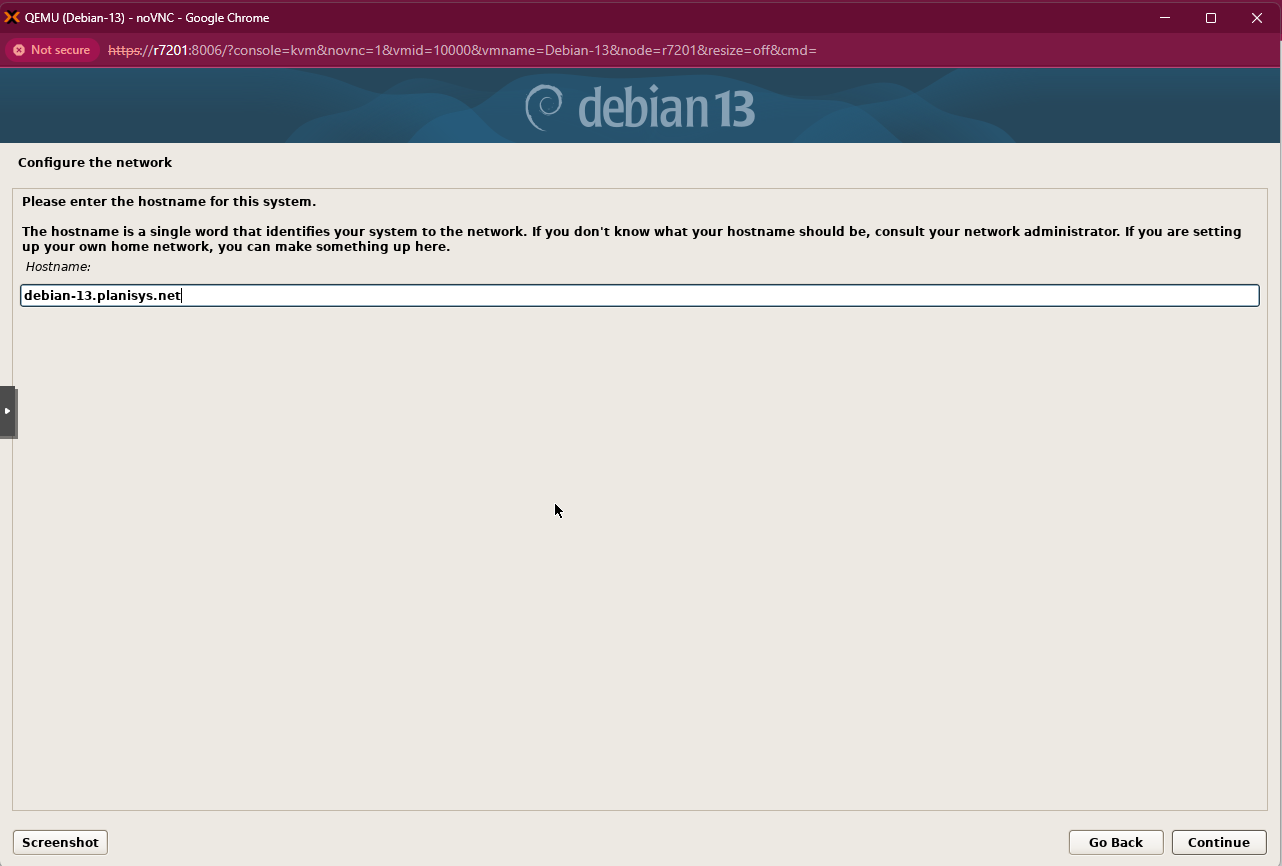The image size is (1282, 866).
Task: Click the Hostname: label above the text box
Action: pos(57,266)
